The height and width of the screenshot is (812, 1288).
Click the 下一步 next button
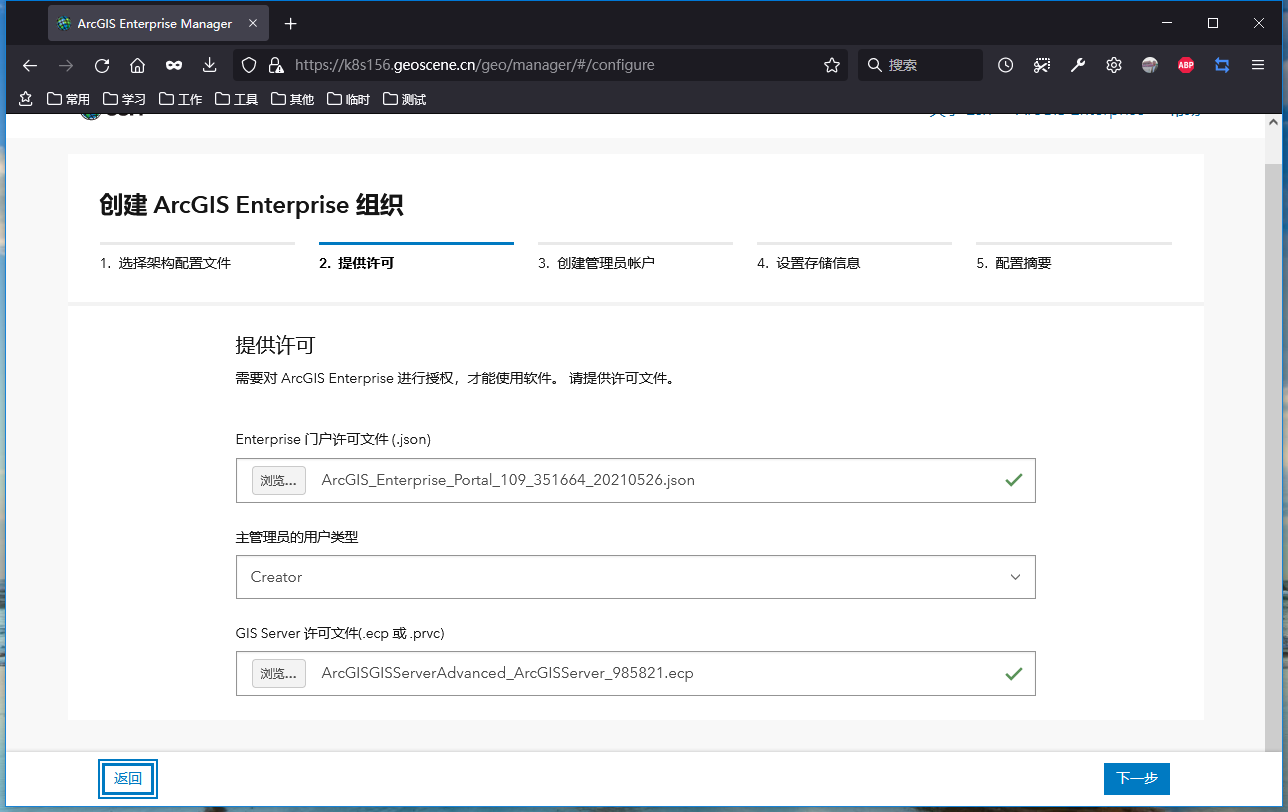click(x=1137, y=778)
